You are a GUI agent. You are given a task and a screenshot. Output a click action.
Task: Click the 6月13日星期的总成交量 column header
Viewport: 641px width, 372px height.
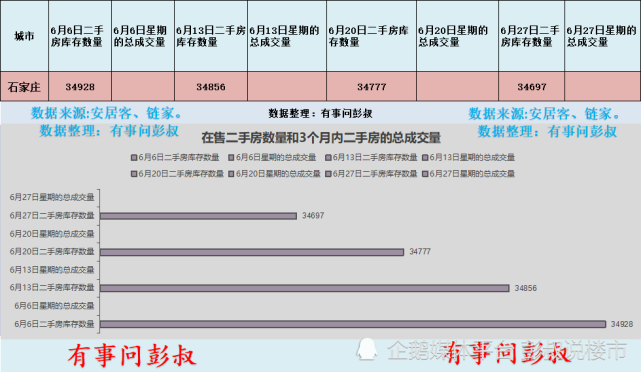(x=287, y=36)
